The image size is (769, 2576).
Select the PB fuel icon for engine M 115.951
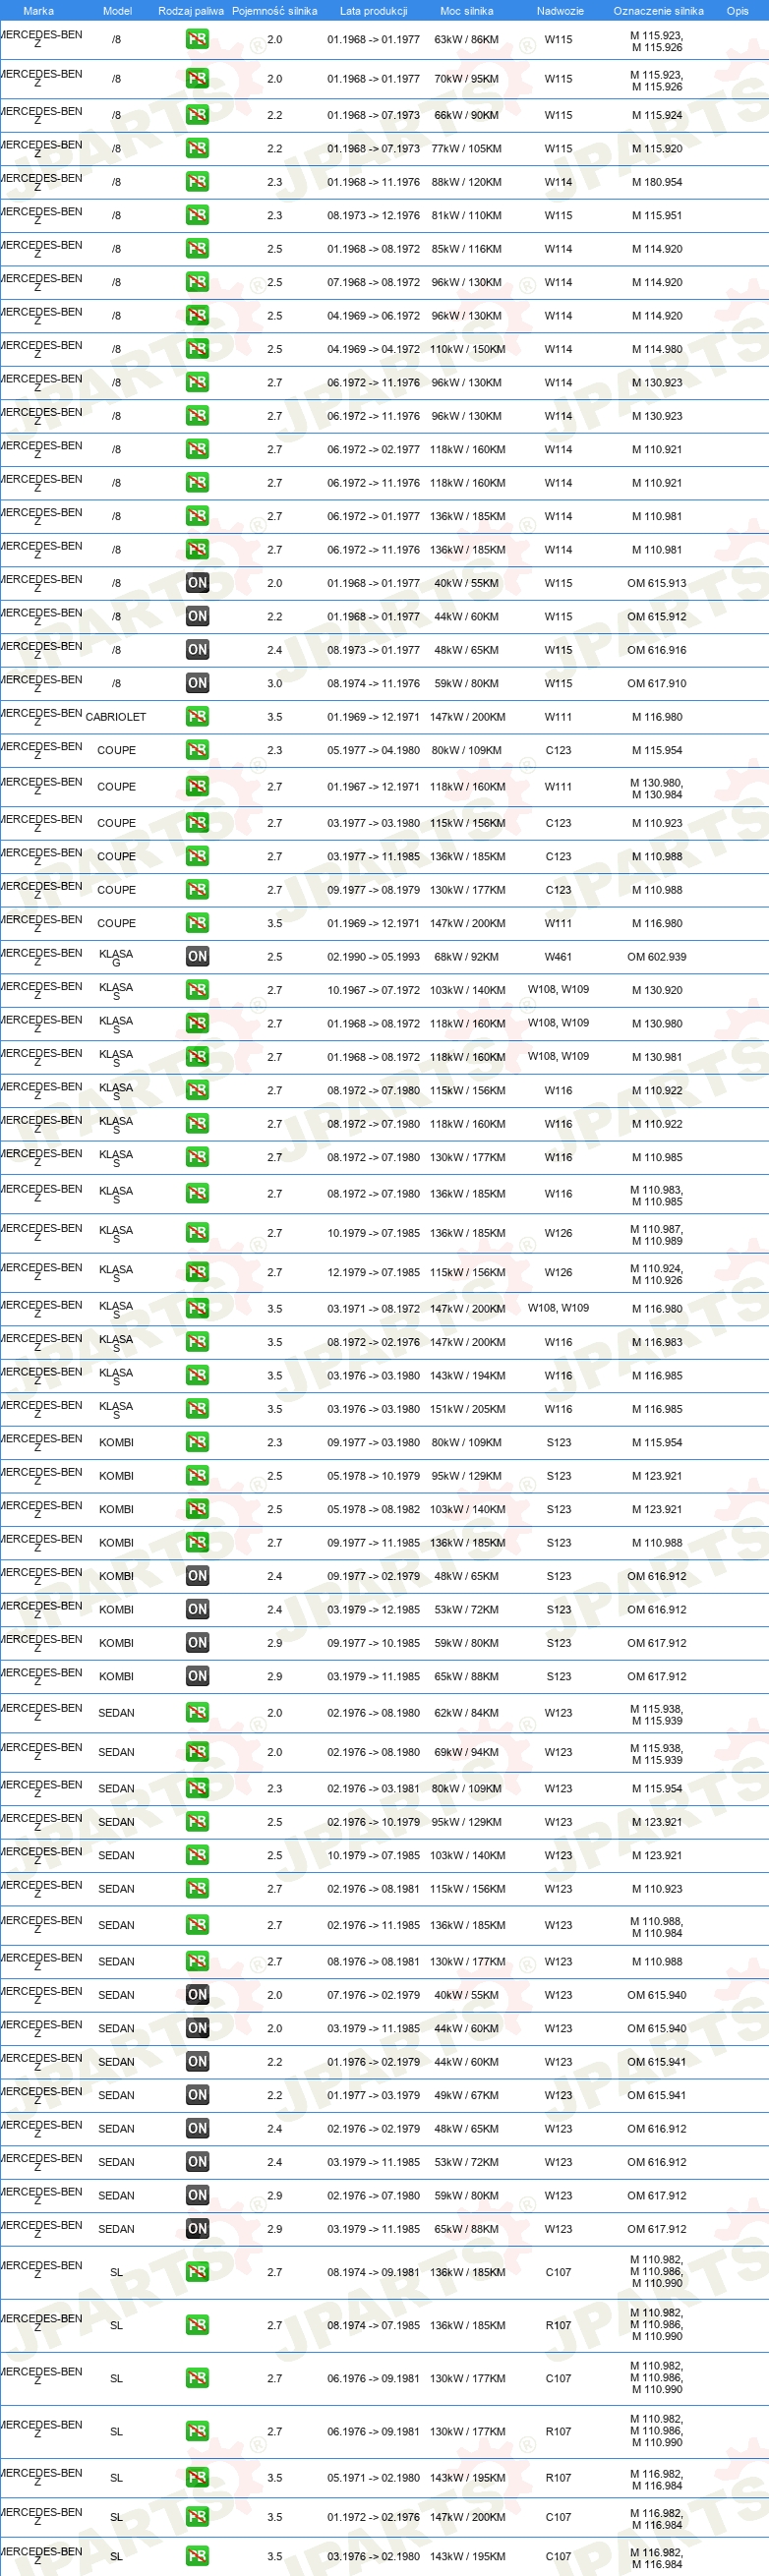point(197,215)
